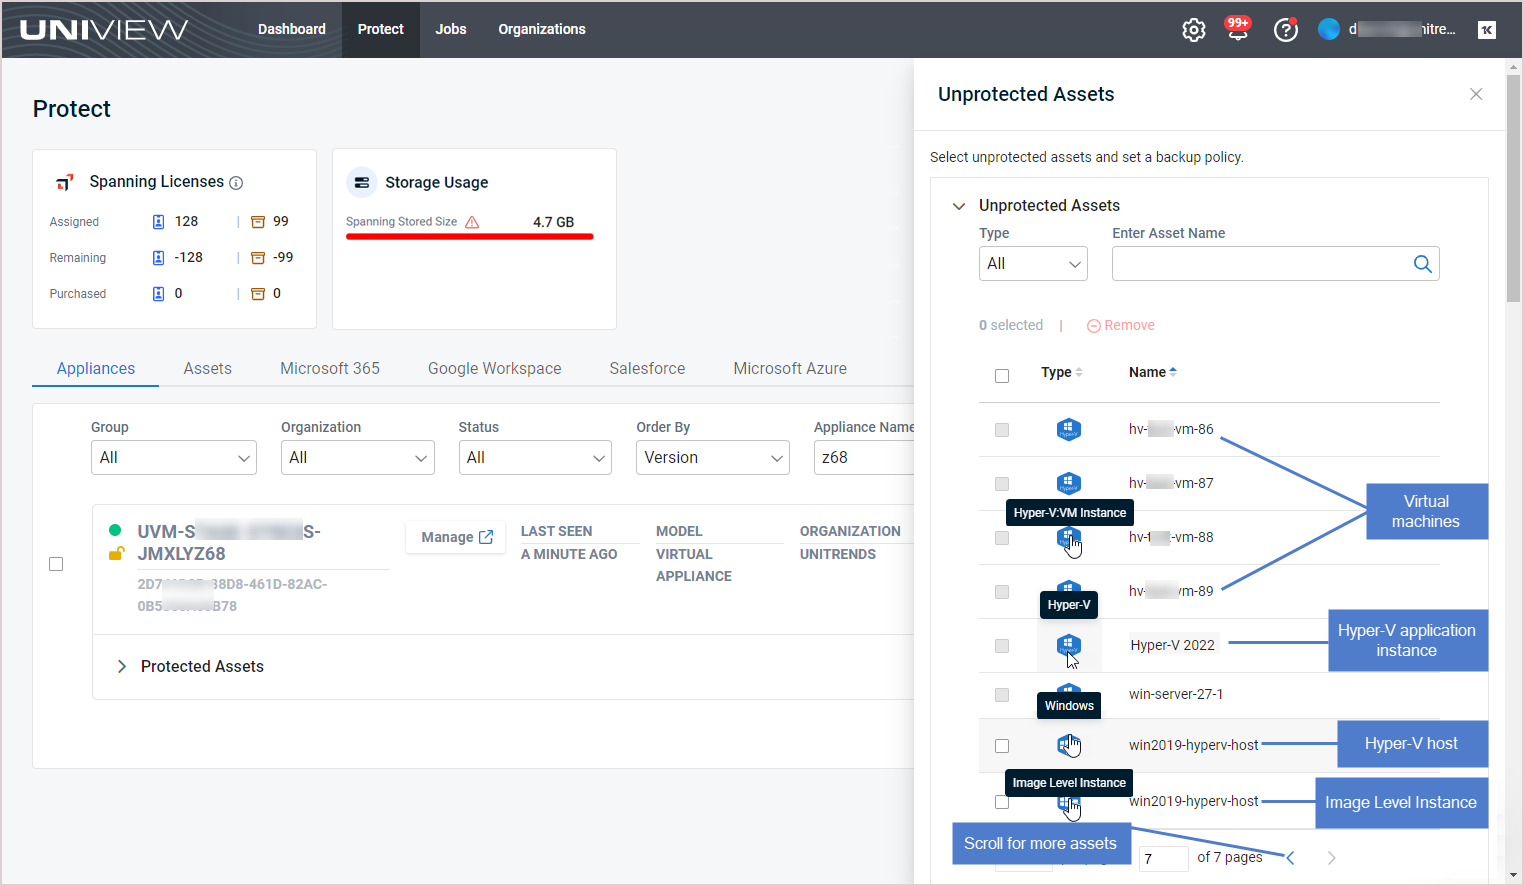
Task: Click the Windows asset icon next to win-server-27-1
Action: pyautogui.click(x=1068, y=688)
